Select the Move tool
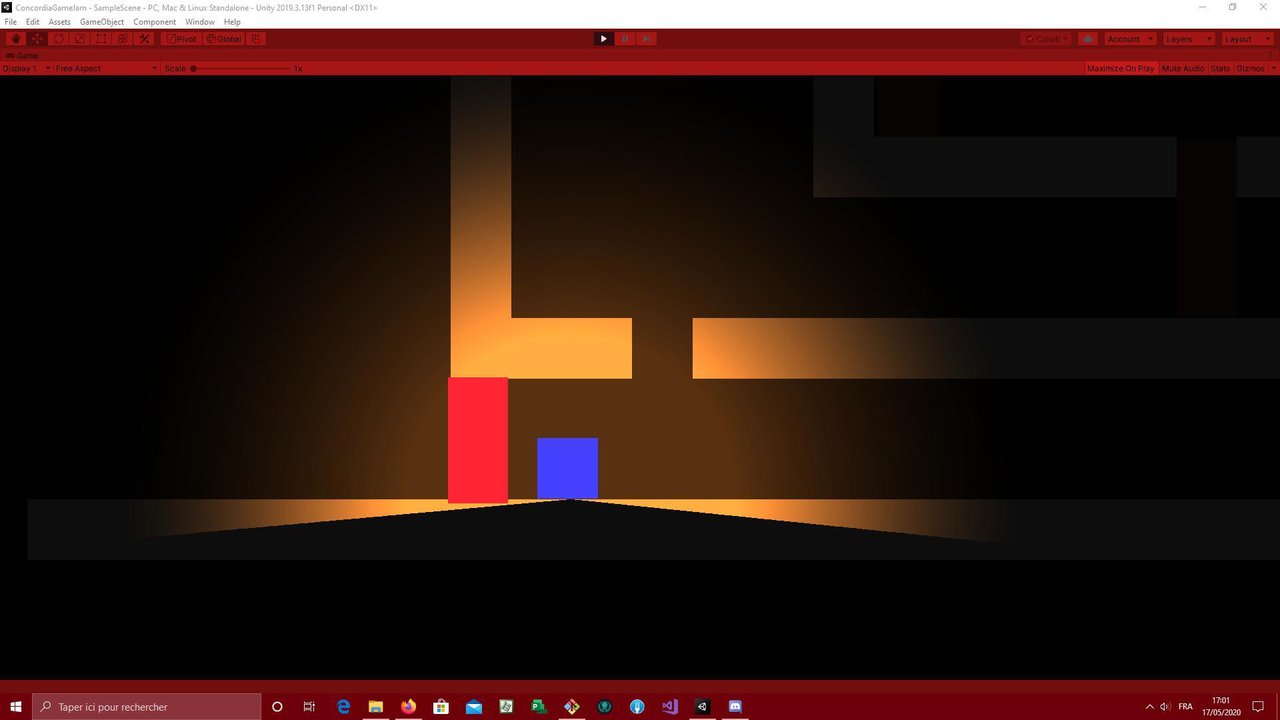Viewport: 1280px width, 720px height. 37,39
